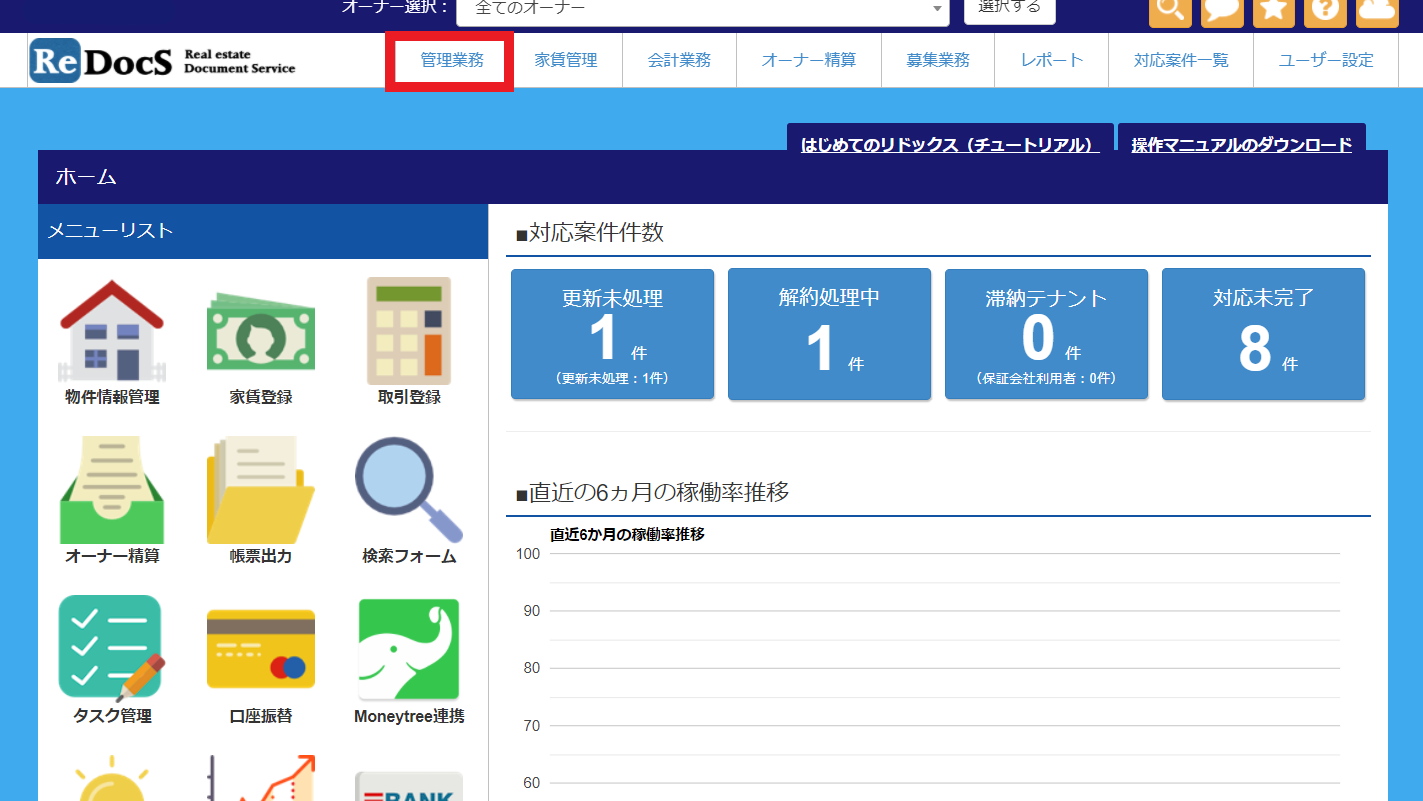Viewport: 1423px width, 801px height.
Task: Click the 帳票出力 label text
Action: [x=261, y=556]
